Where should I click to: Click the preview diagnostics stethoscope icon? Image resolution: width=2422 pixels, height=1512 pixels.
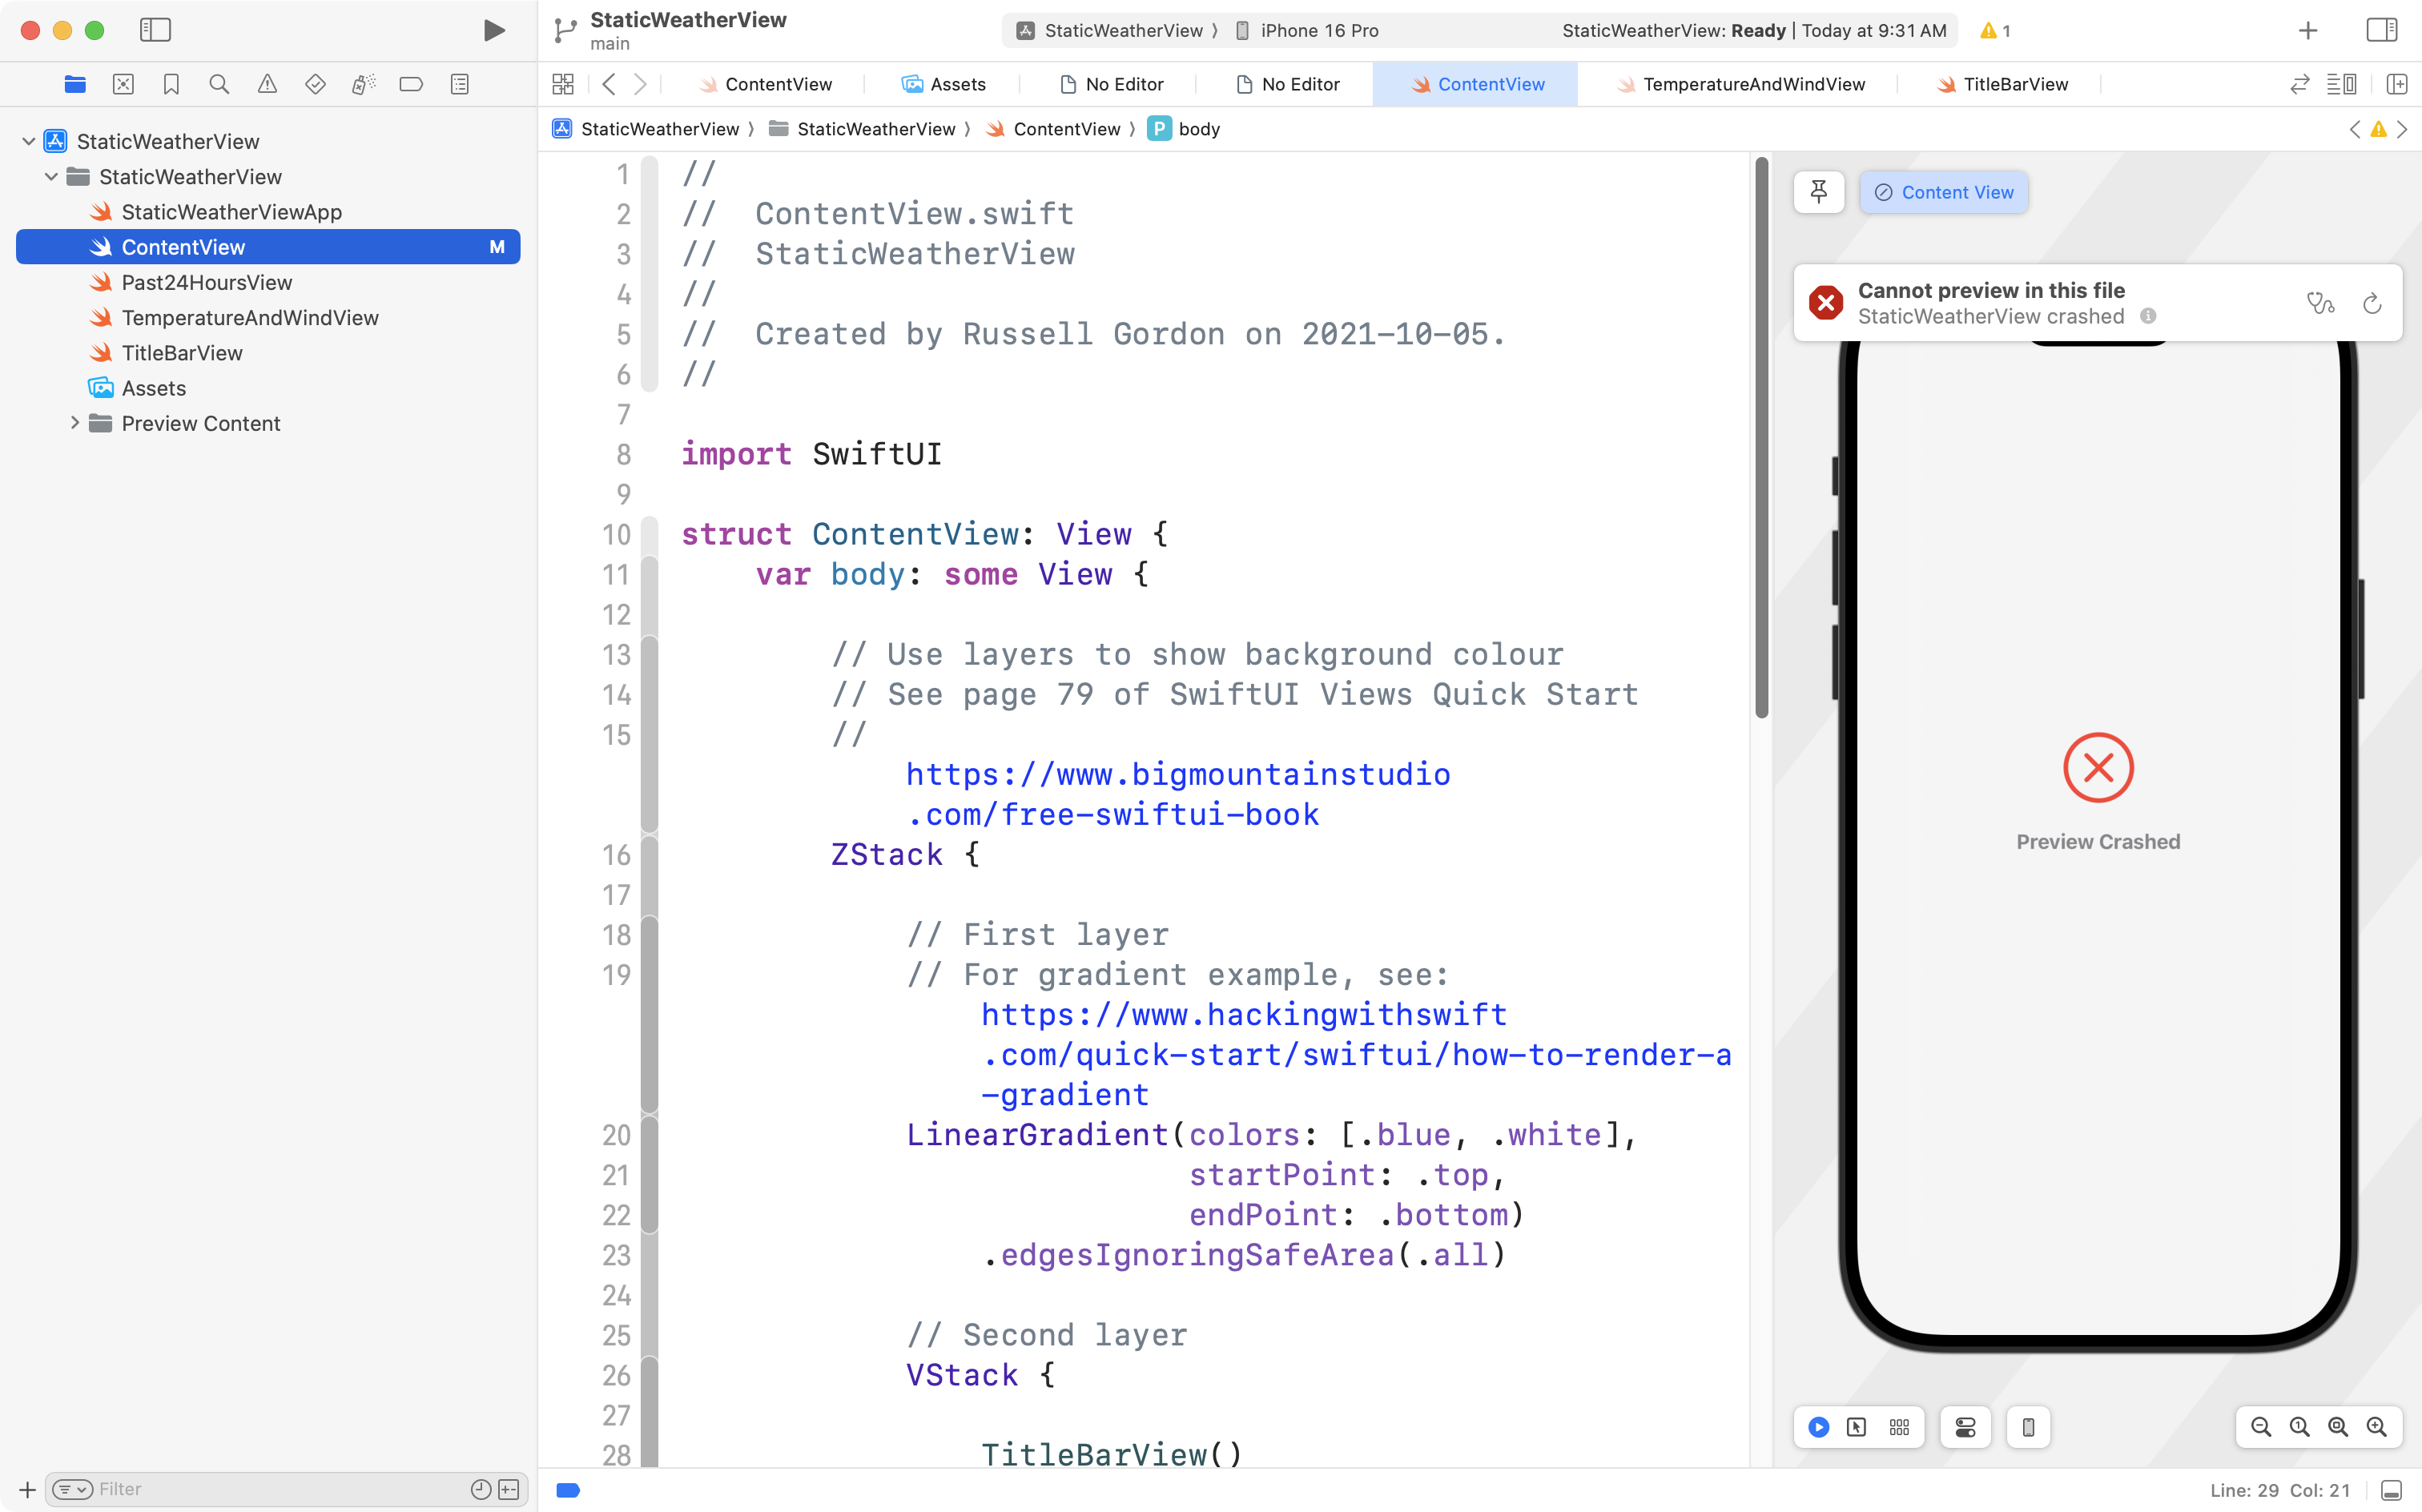coord(2320,303)
